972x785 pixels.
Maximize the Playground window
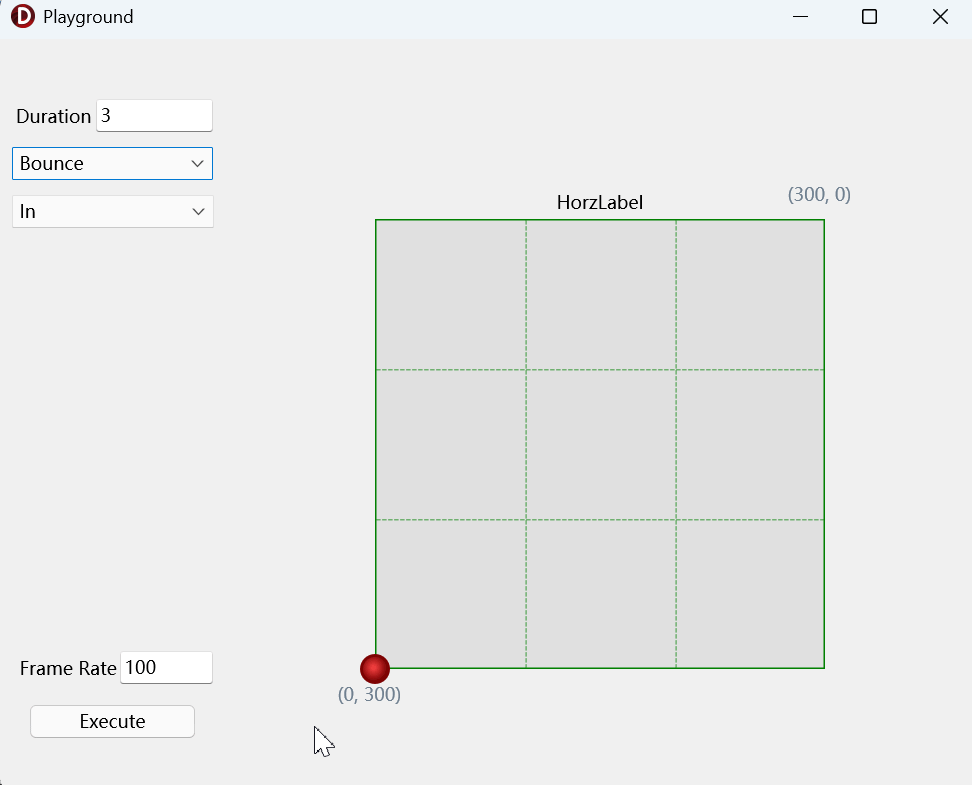(x=869, y=17)
